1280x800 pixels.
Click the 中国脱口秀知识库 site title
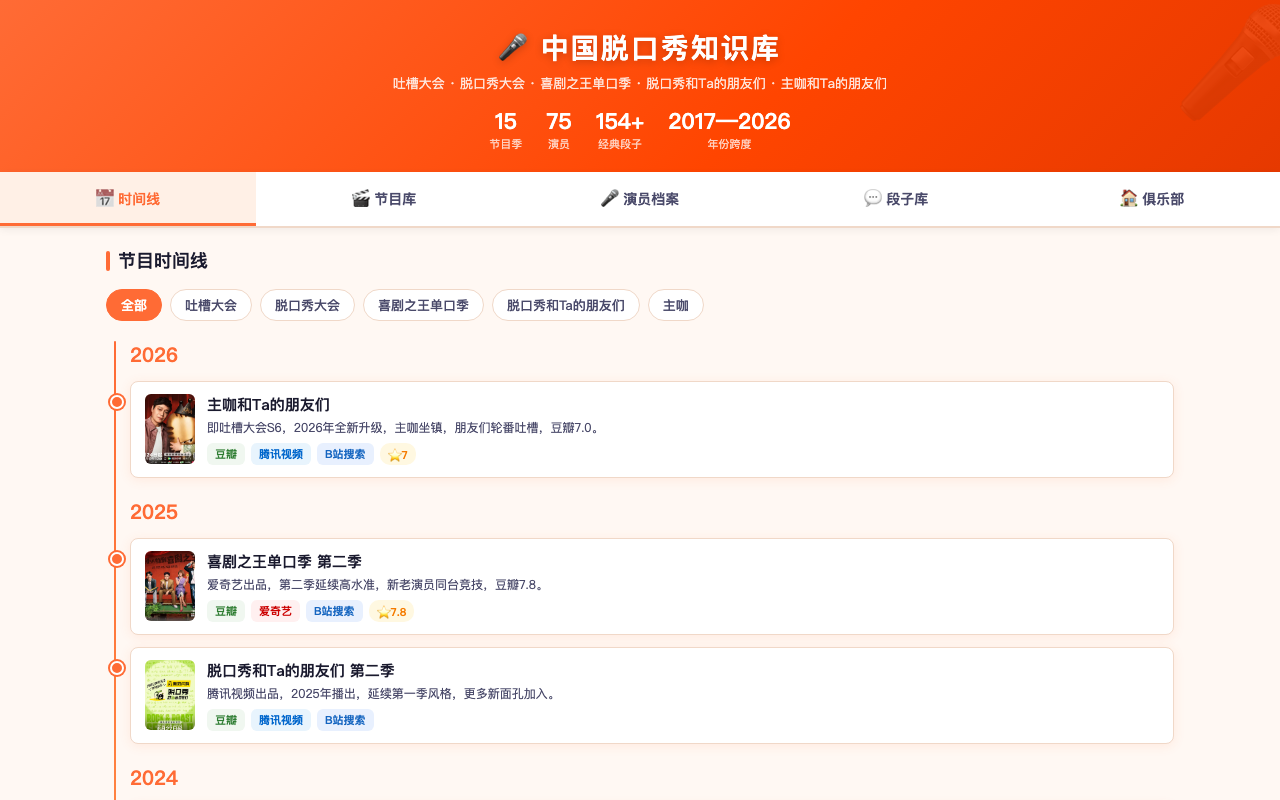[640, 48]
